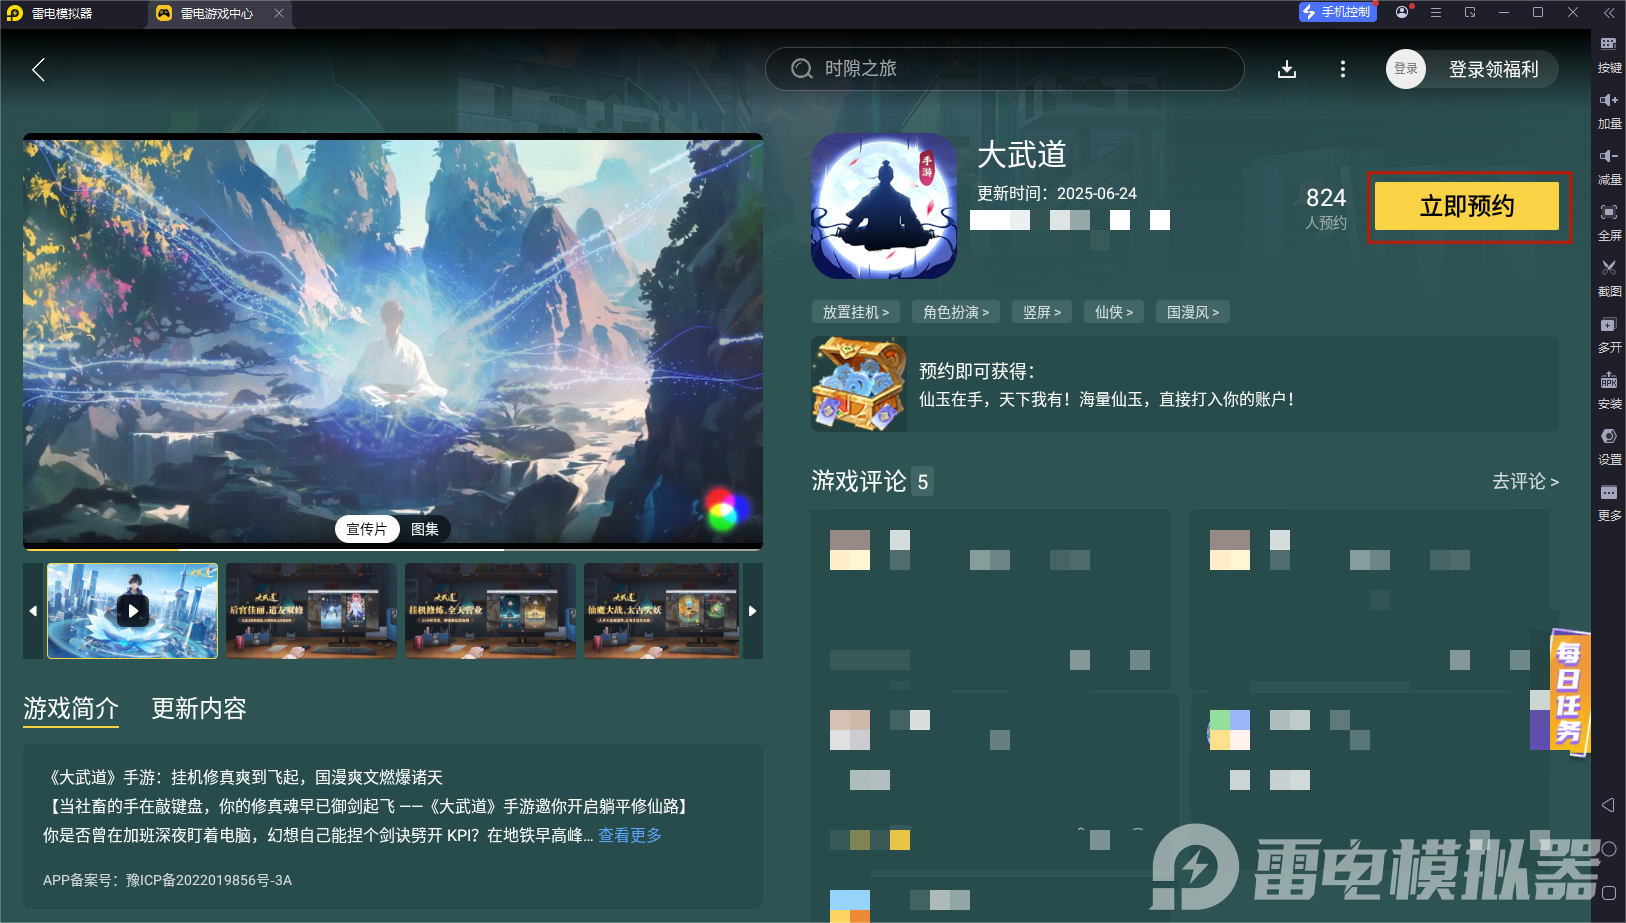Click the 游戏评论 heading

[x=859, y=481]
